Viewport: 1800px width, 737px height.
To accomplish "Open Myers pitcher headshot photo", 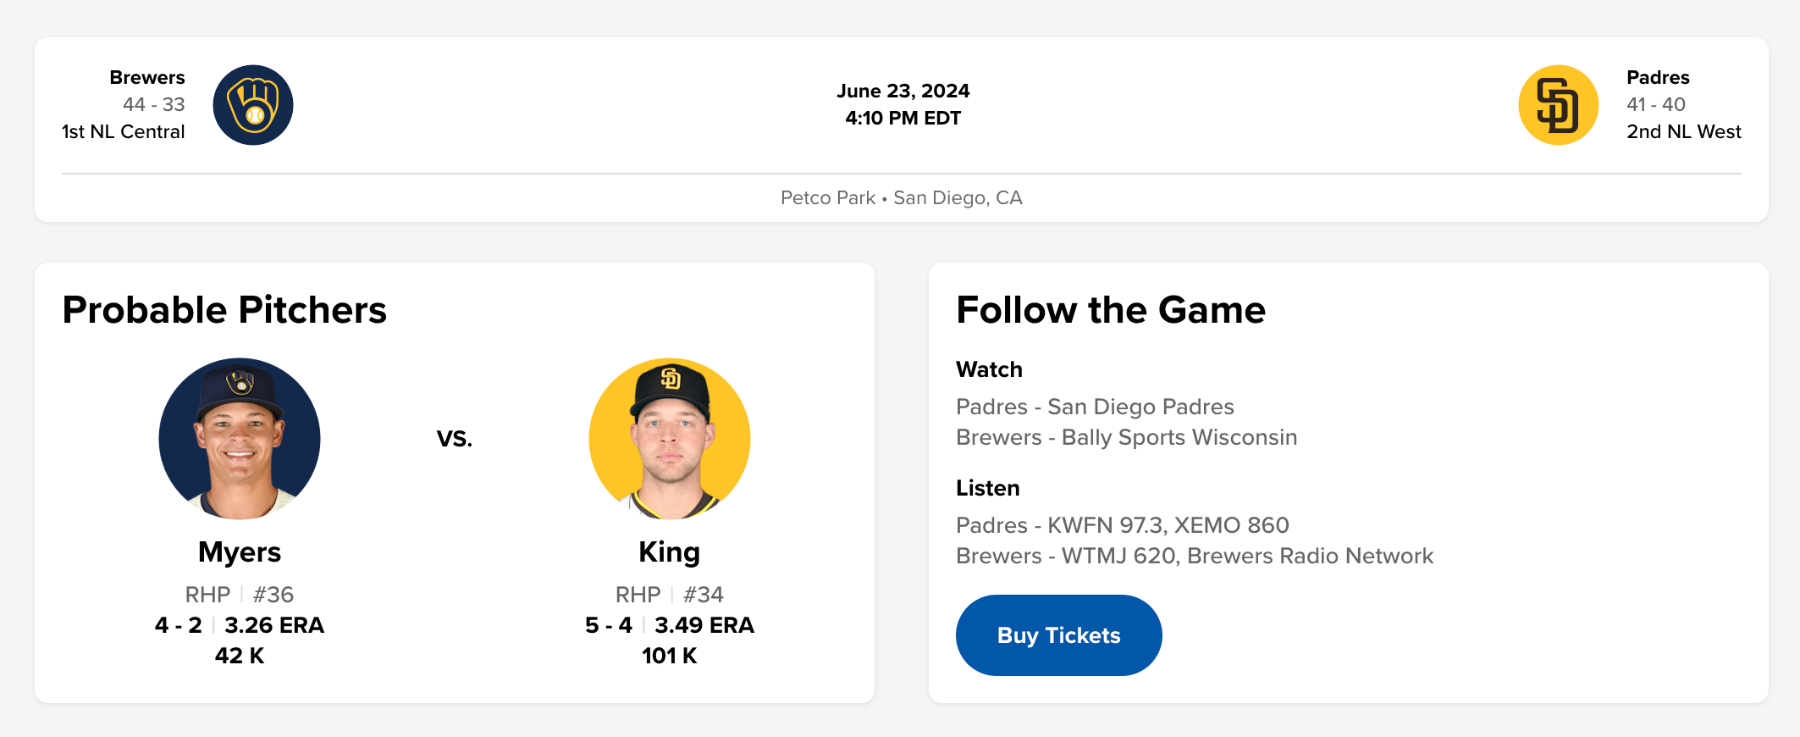I will (x=240, y=438).
